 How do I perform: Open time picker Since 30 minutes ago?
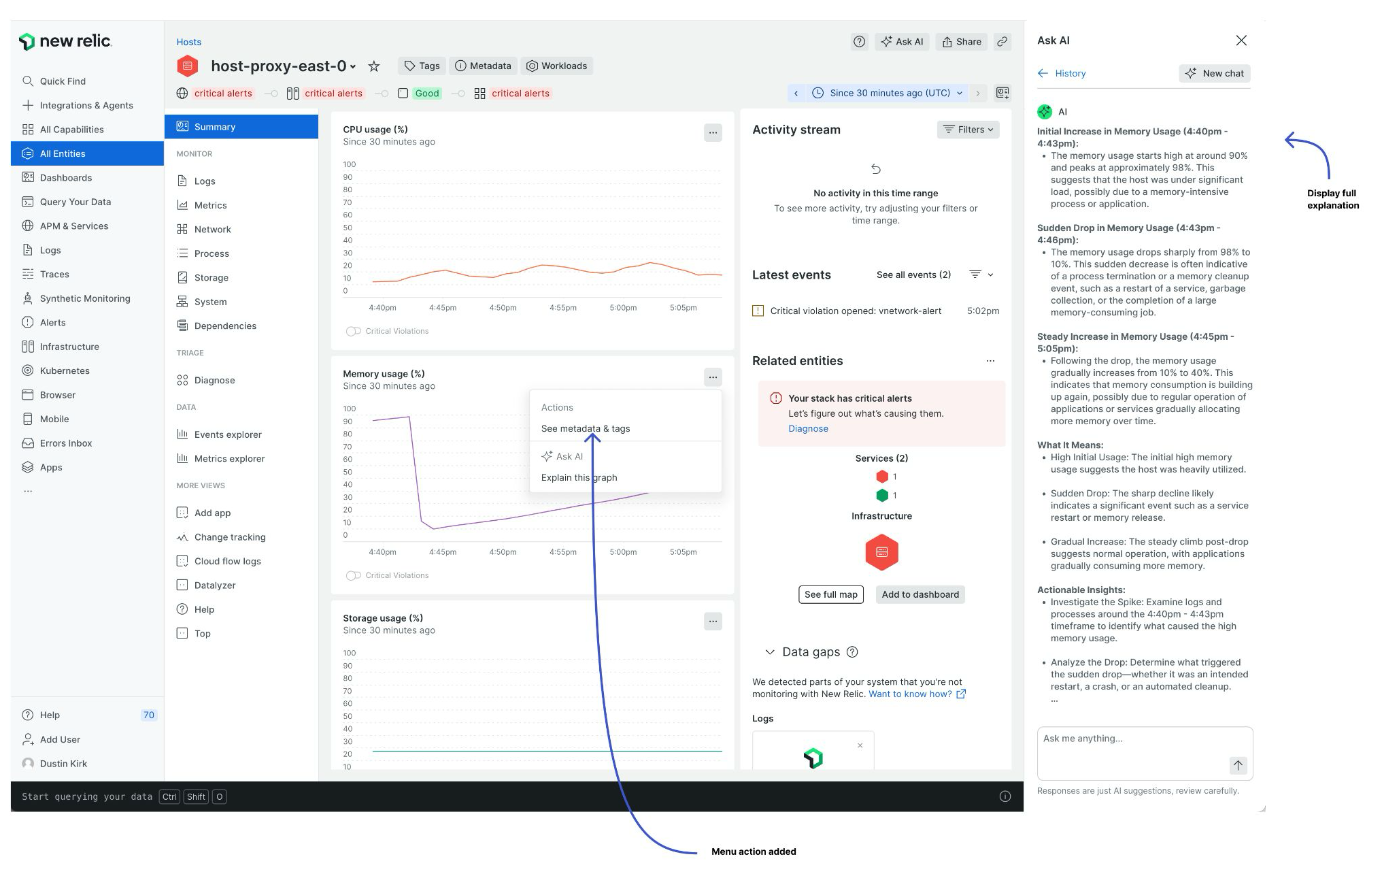[888, 93]
